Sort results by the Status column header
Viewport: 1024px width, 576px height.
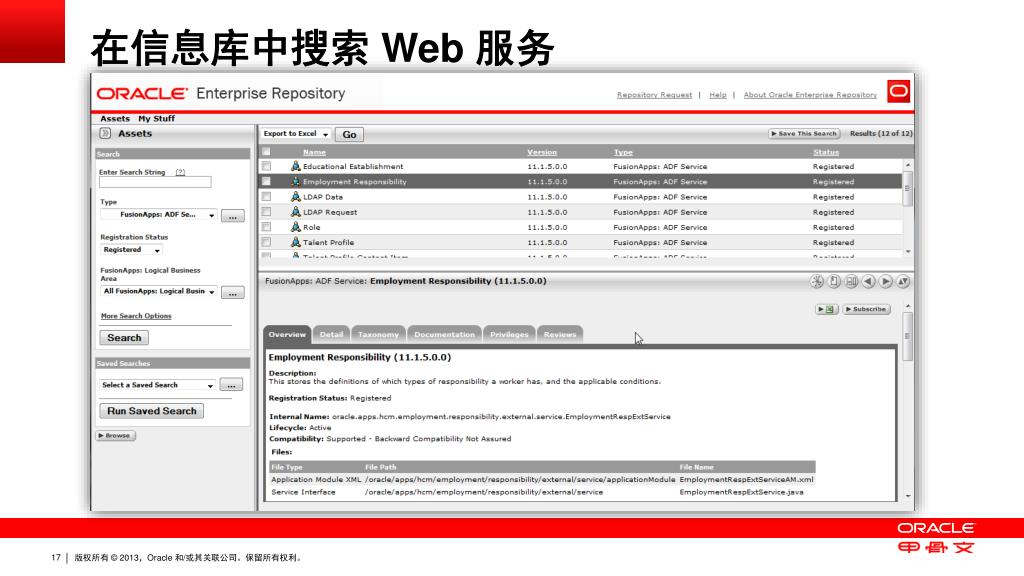click(825, 152)
